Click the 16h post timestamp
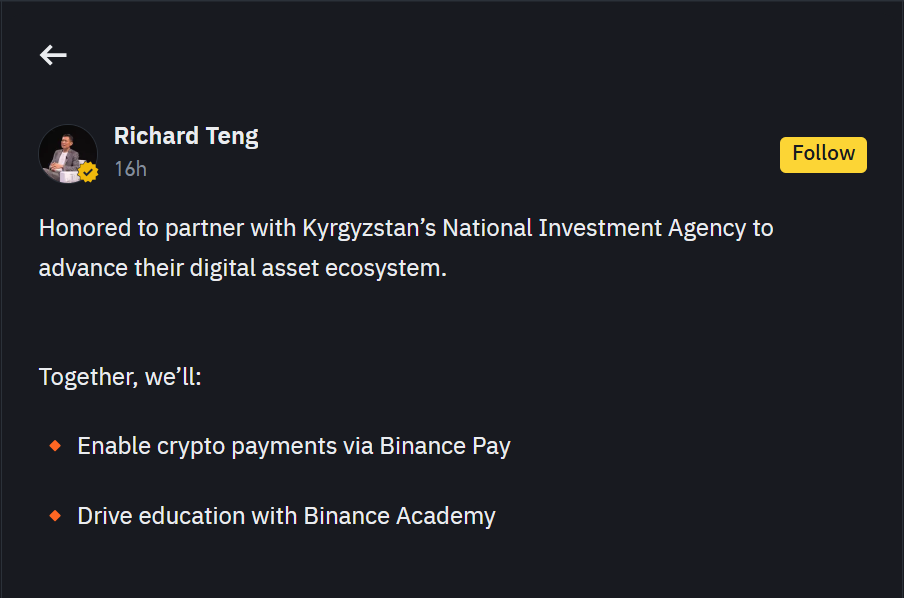This screenshot has width=904, height=598. (x=130, y=169)
